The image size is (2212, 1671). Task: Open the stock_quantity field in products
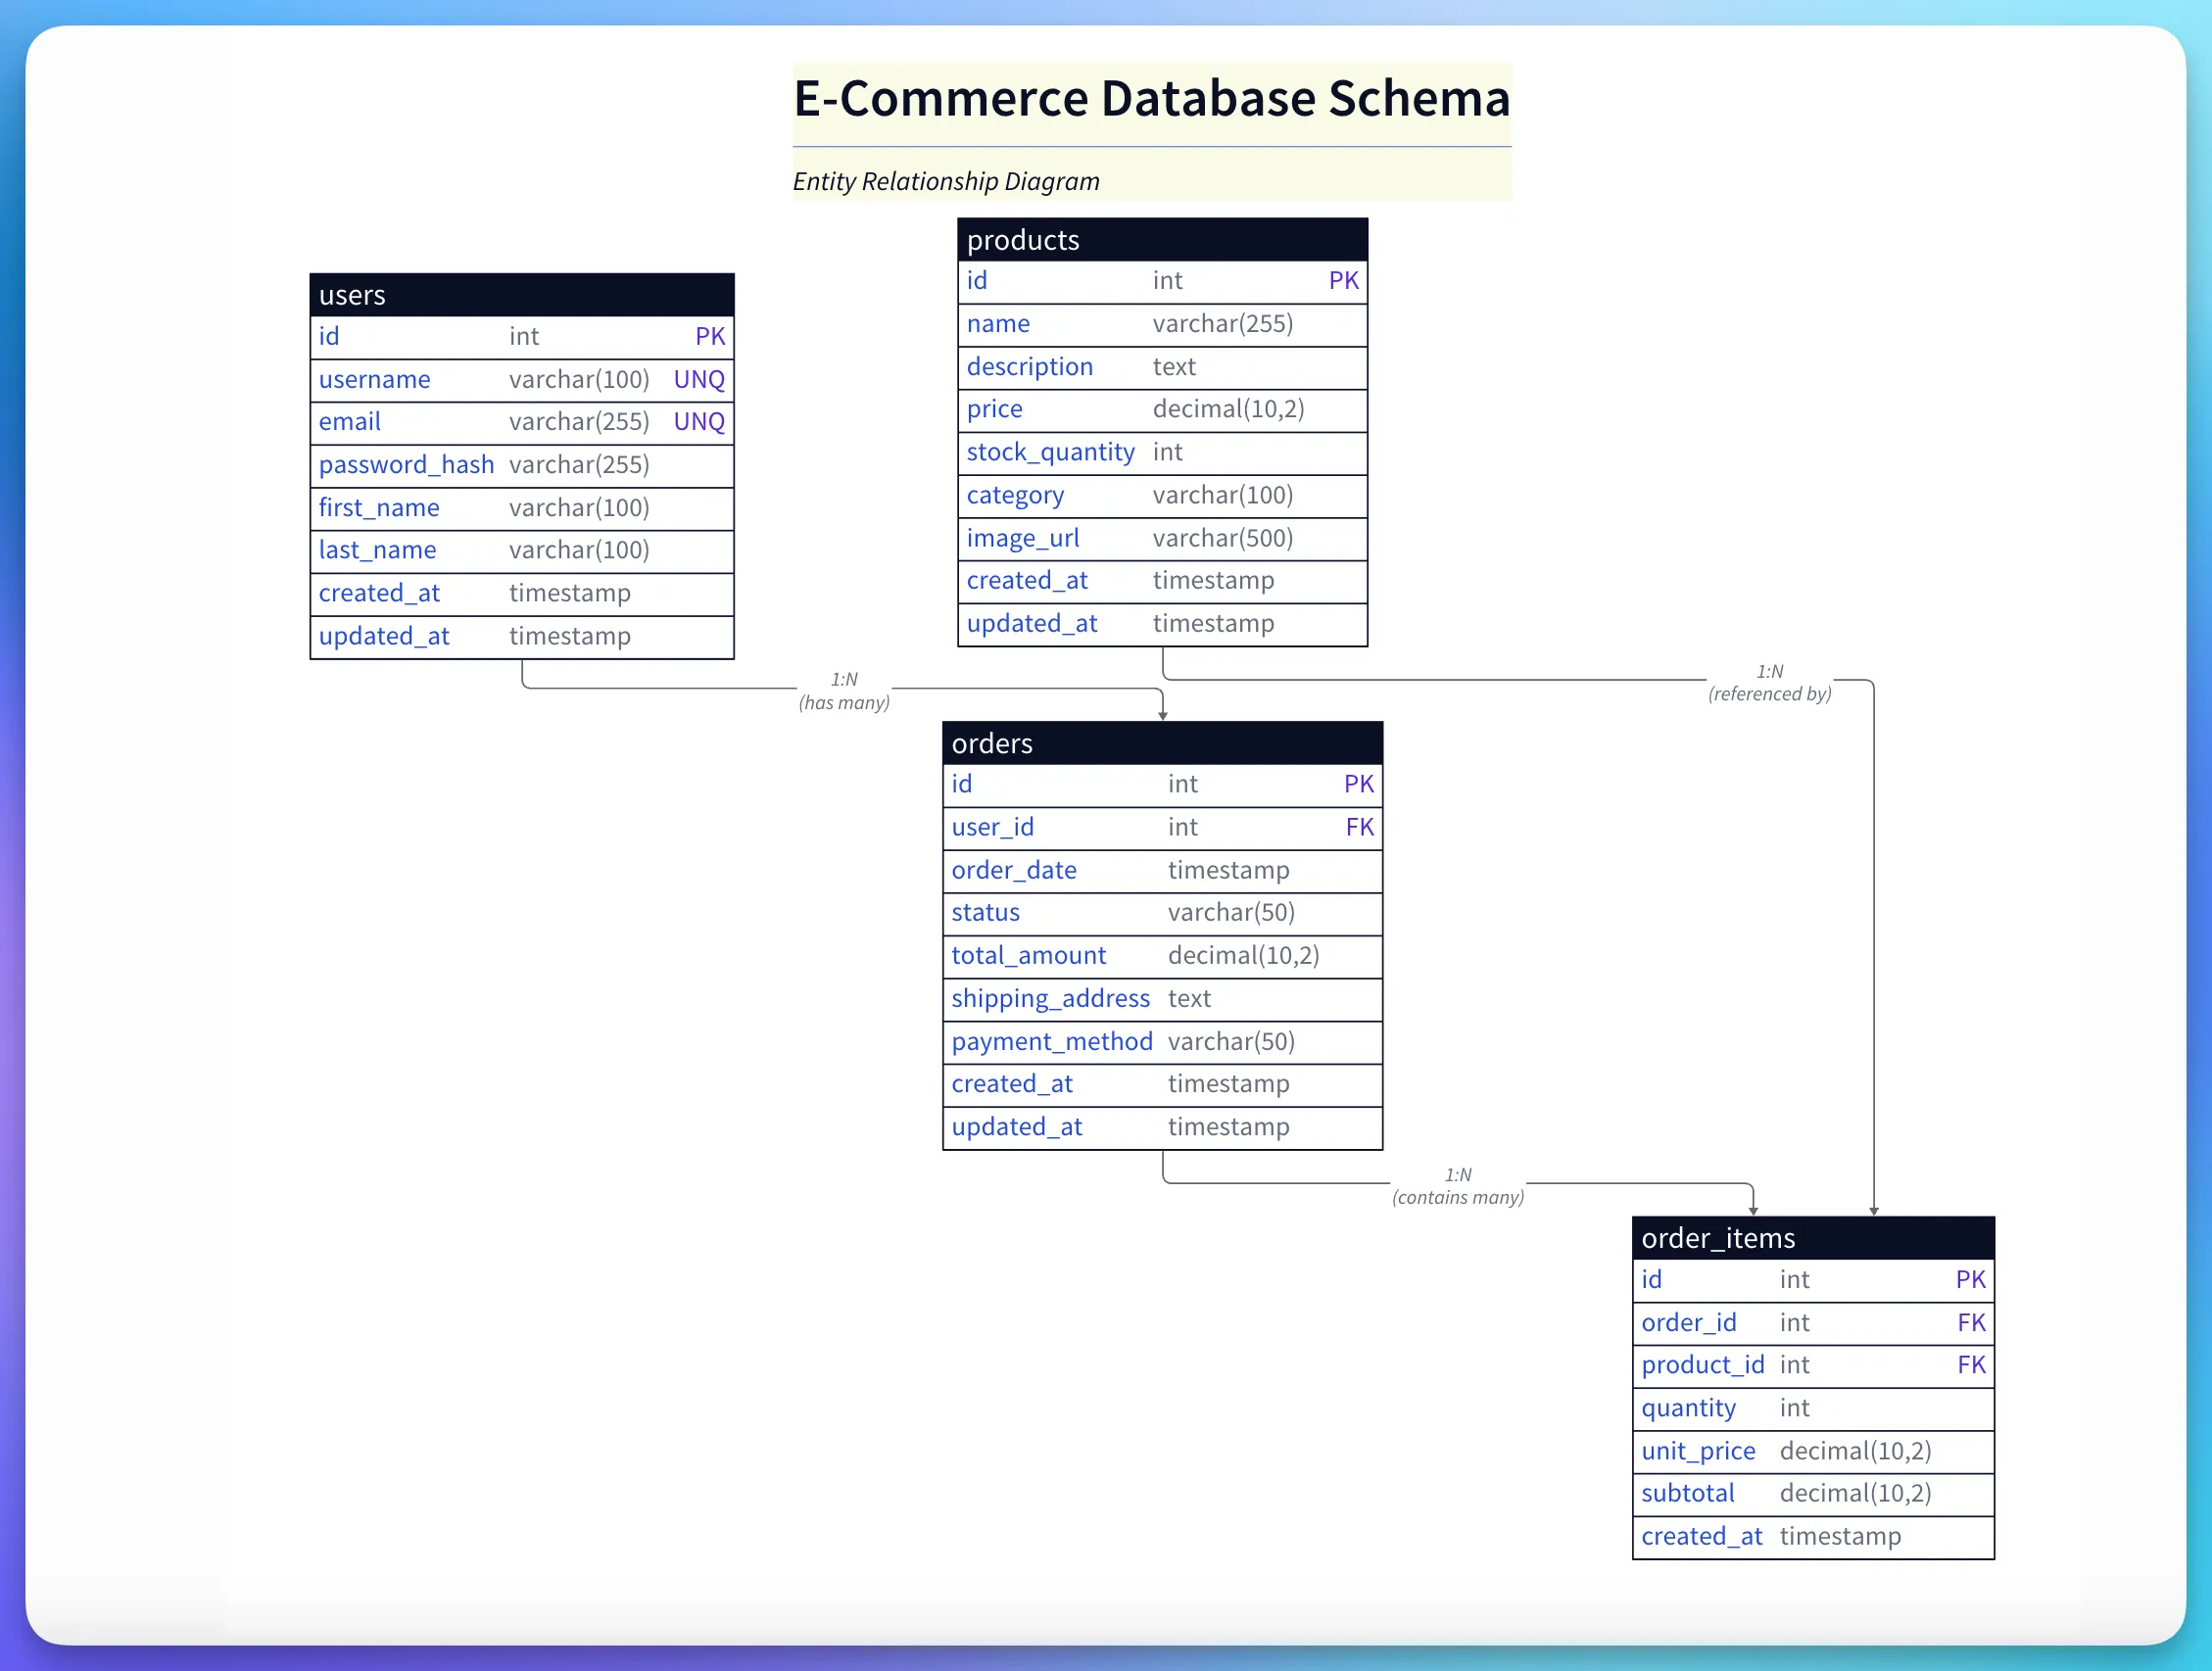[x=1050, y=452]
